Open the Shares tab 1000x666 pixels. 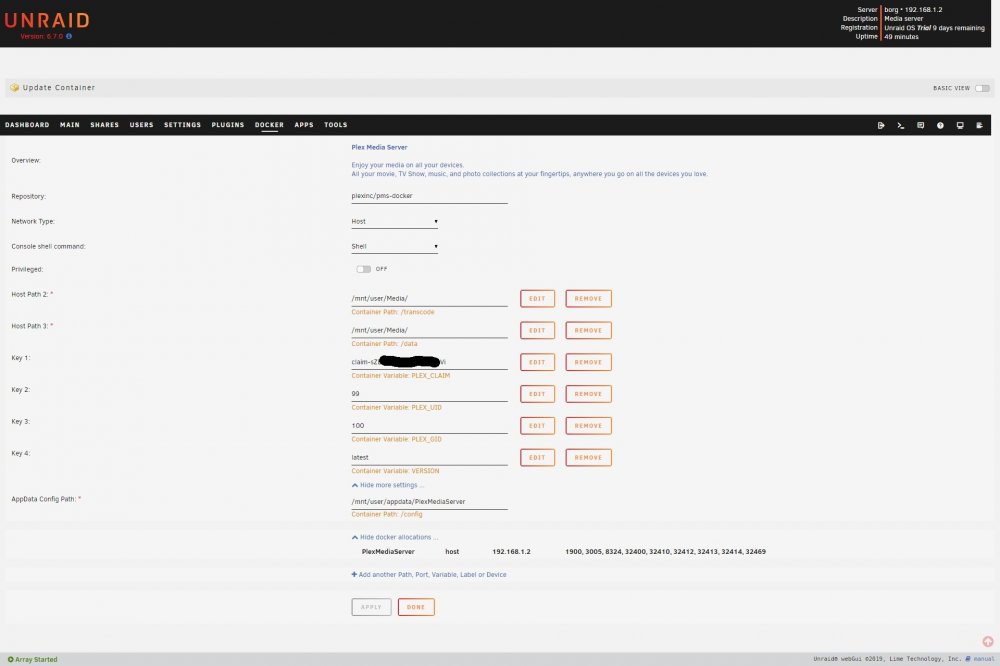click(105, 125)
